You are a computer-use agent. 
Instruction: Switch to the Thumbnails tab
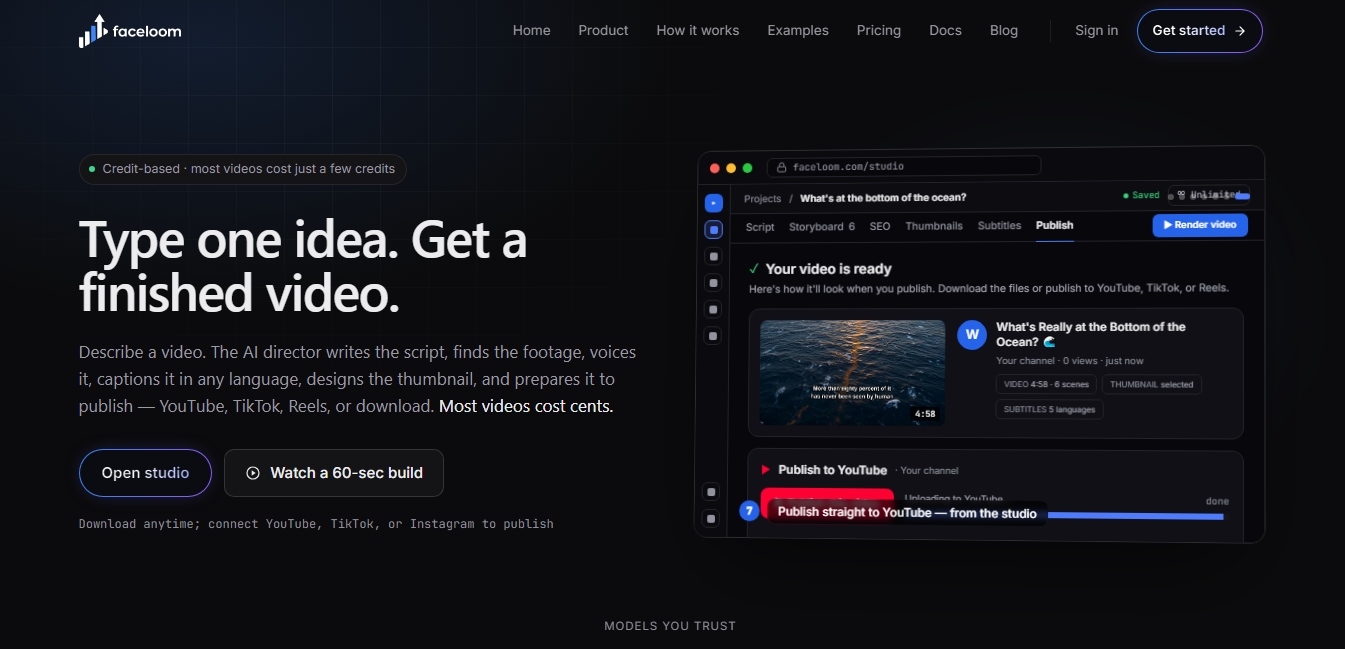[934, 226]
